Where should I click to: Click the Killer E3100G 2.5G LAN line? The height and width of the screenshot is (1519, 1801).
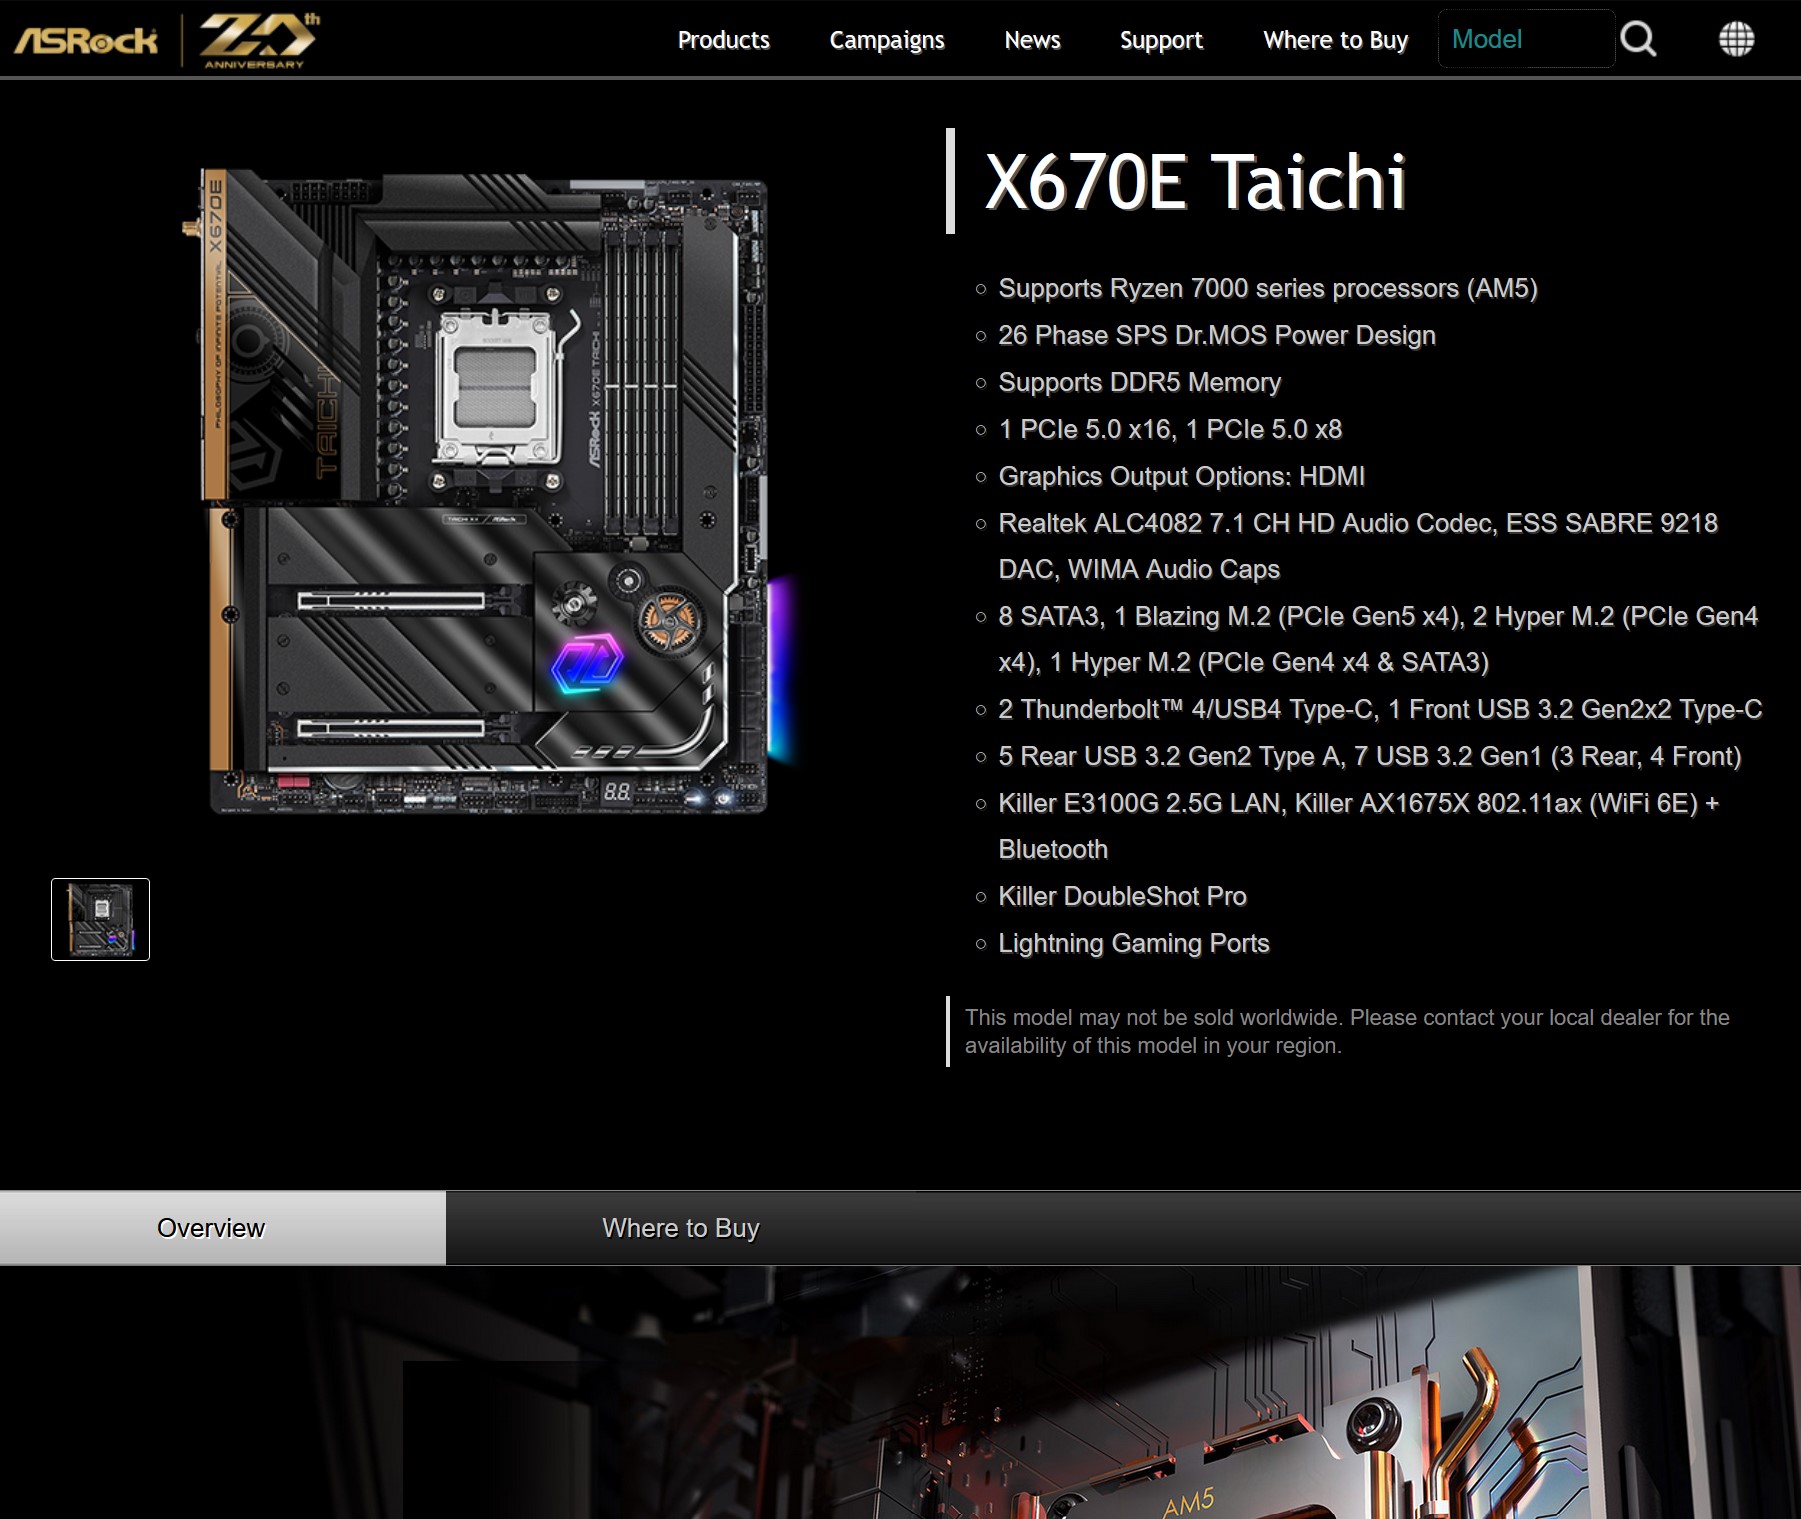coord(1359,826)
